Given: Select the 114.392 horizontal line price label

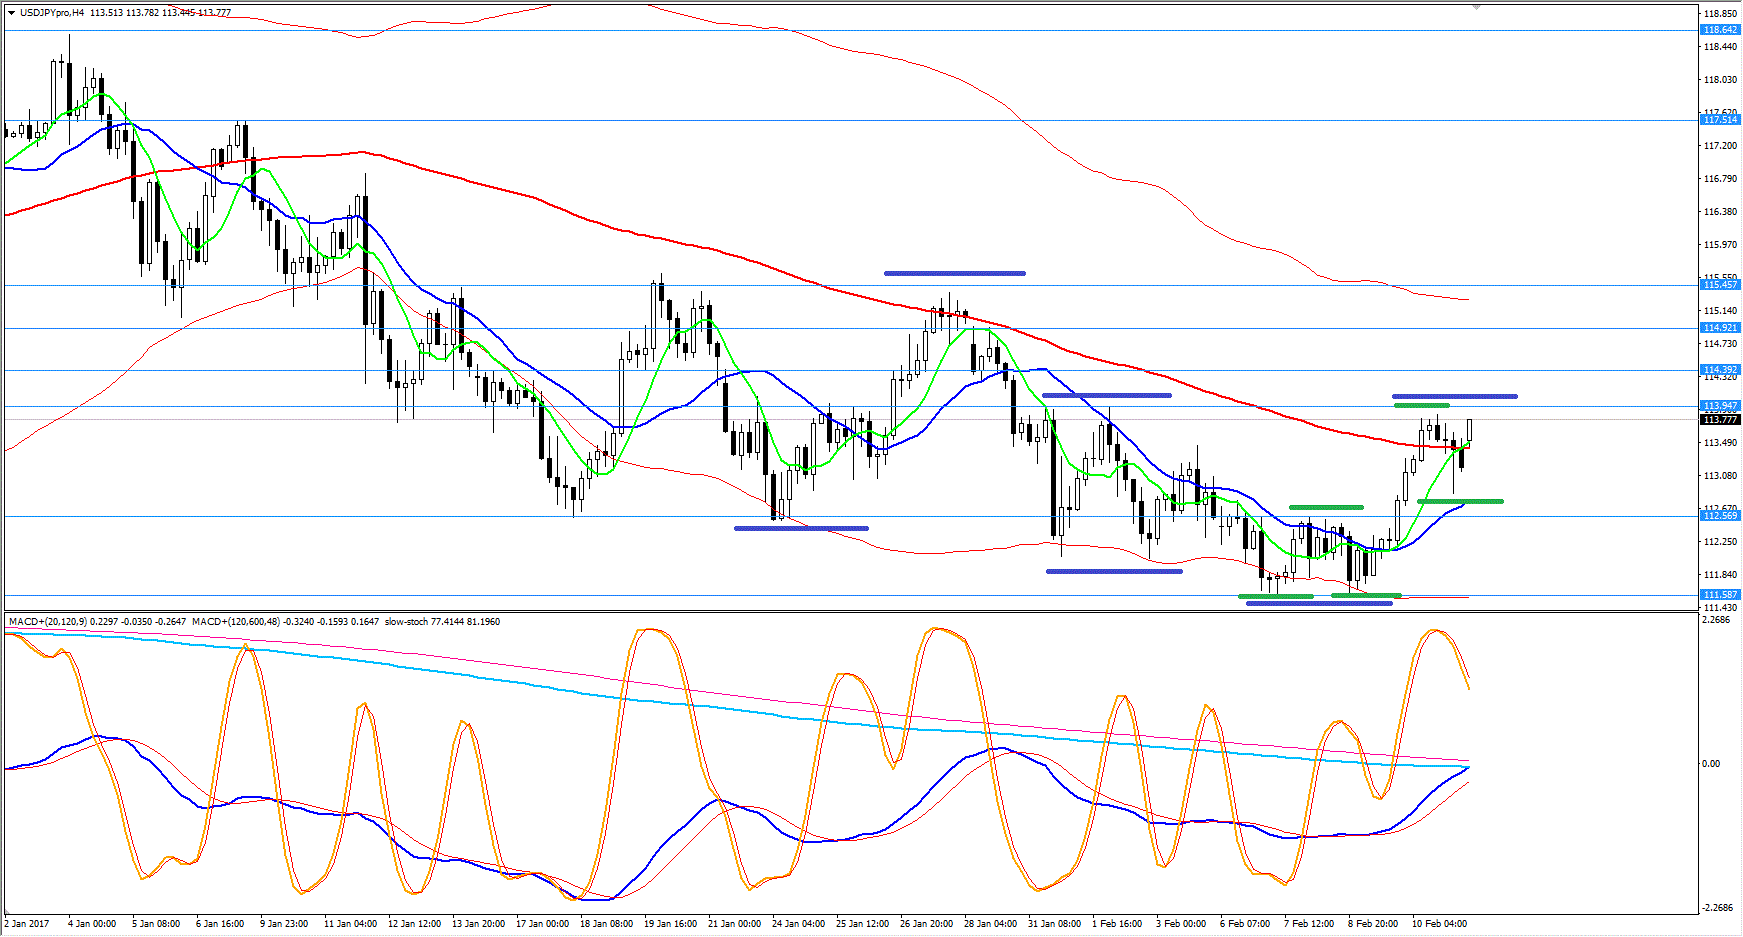Looking at the screenshot, I should [1720, 370].
